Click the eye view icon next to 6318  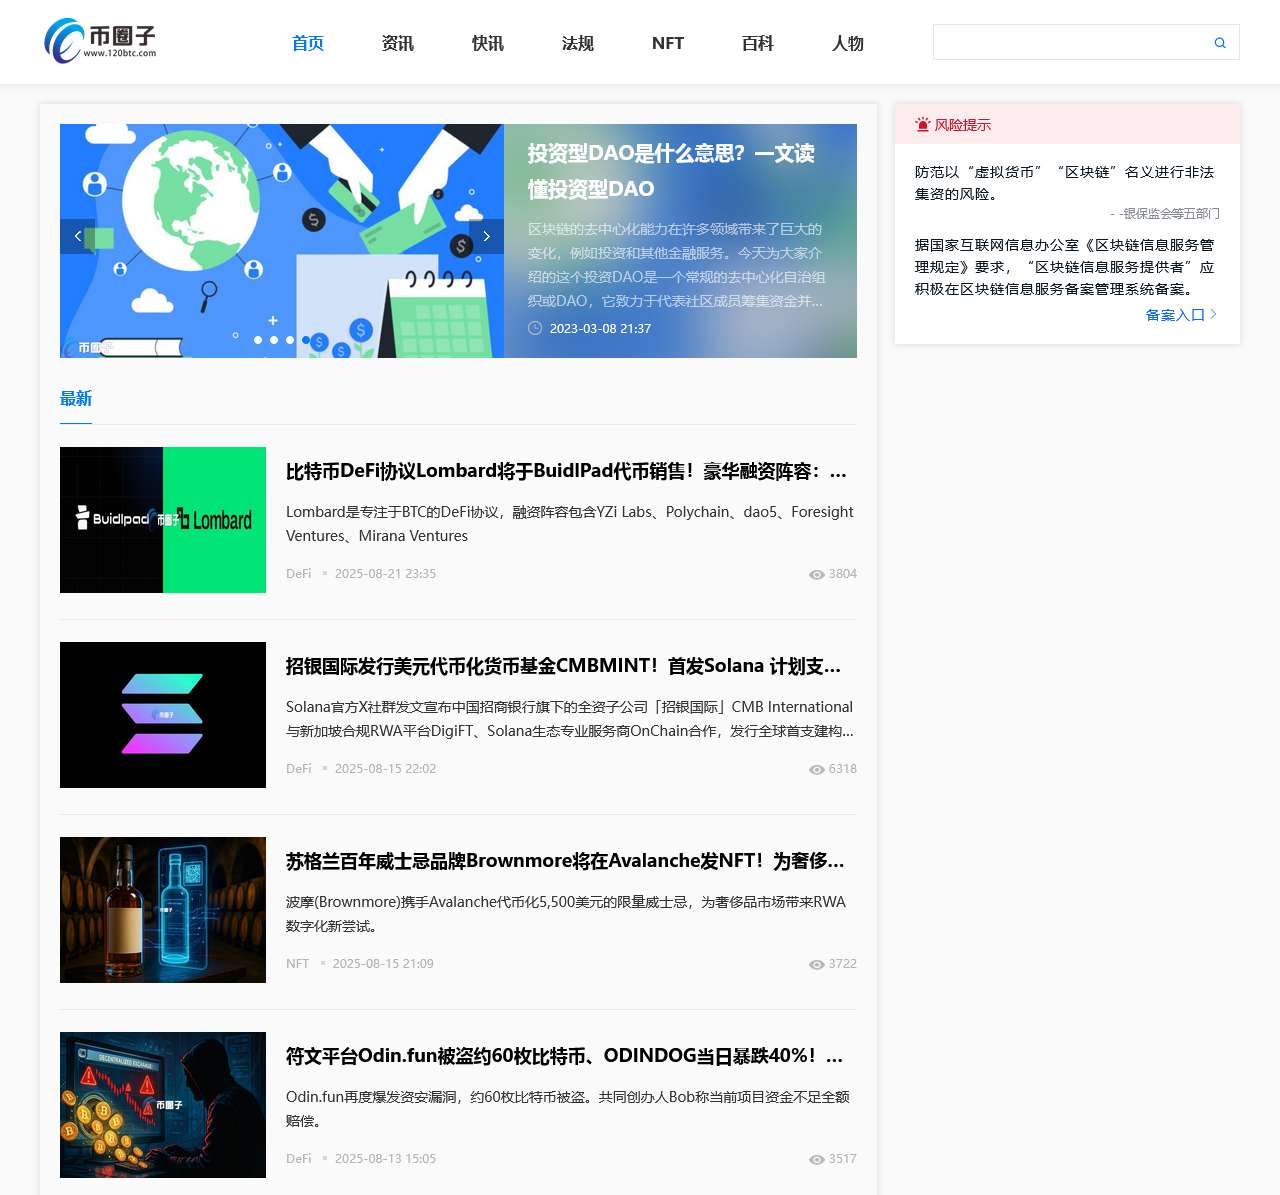coord(817,769)
